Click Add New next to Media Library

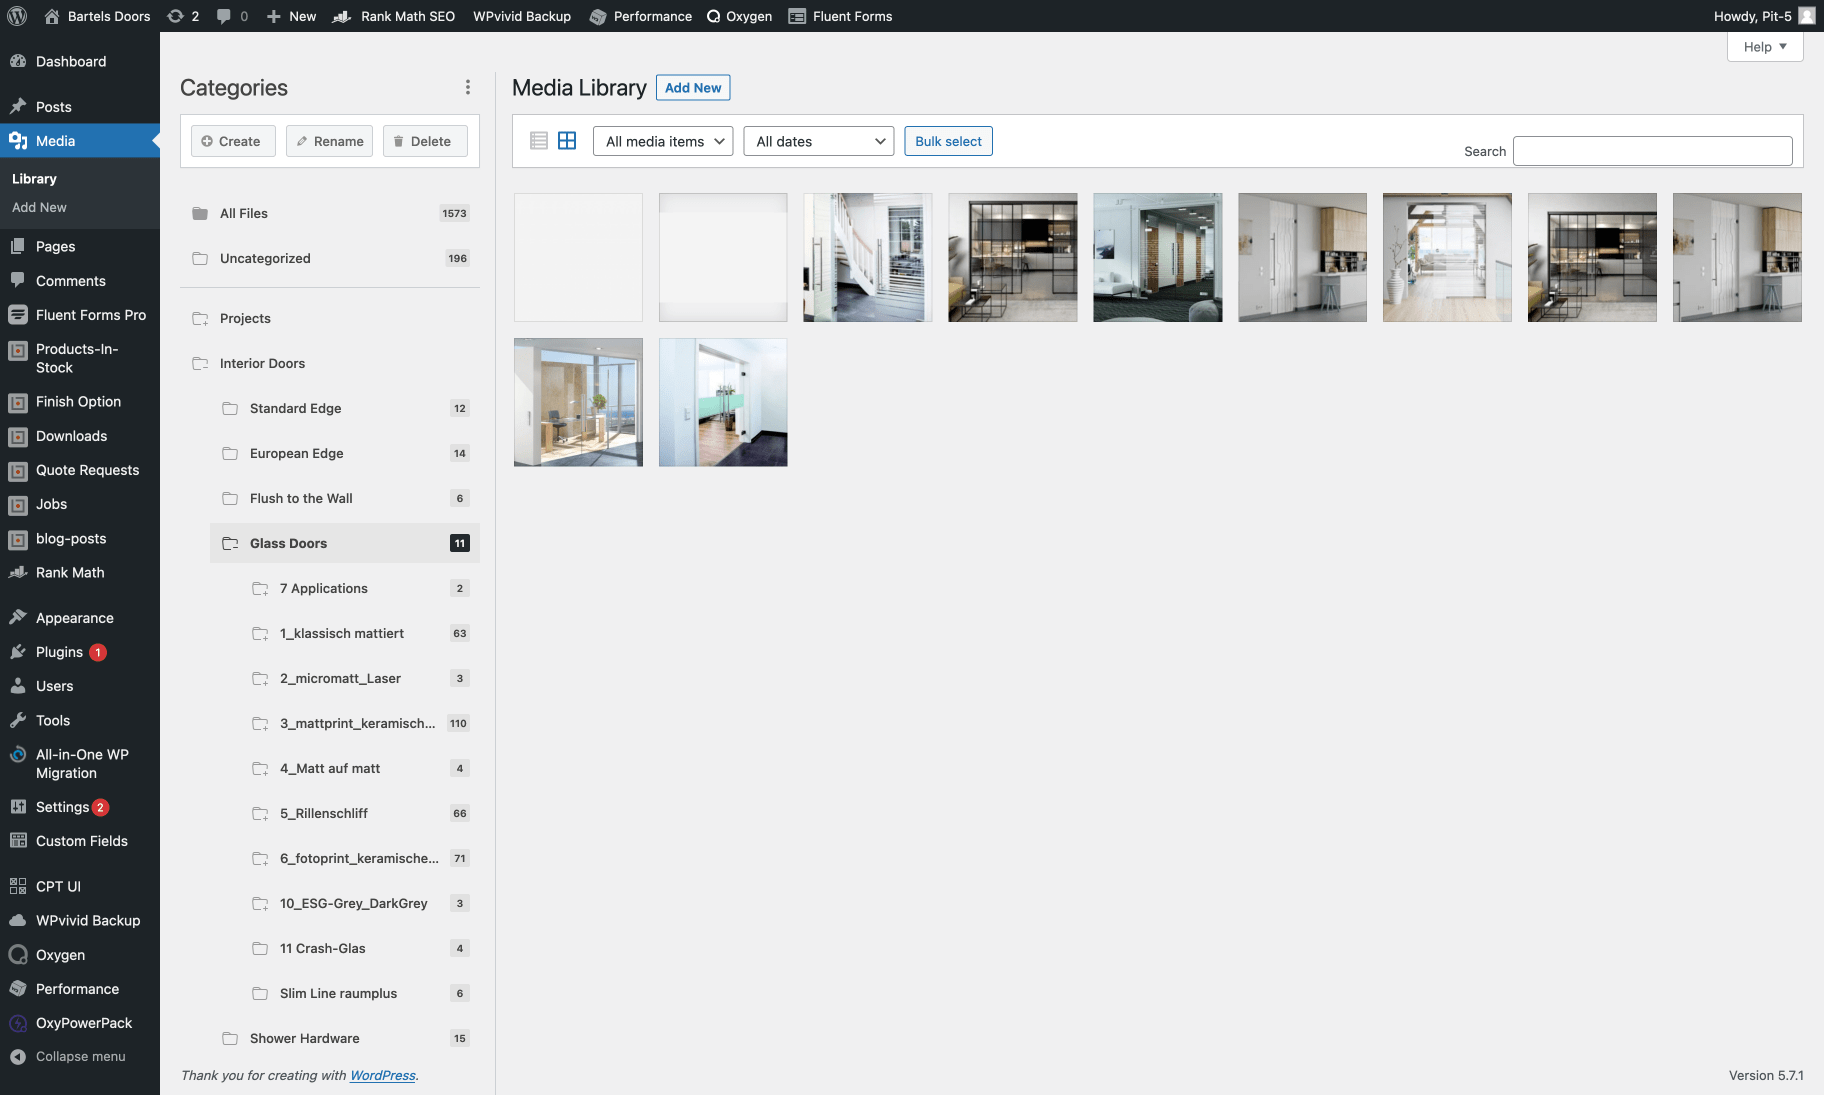click(693, 88)
